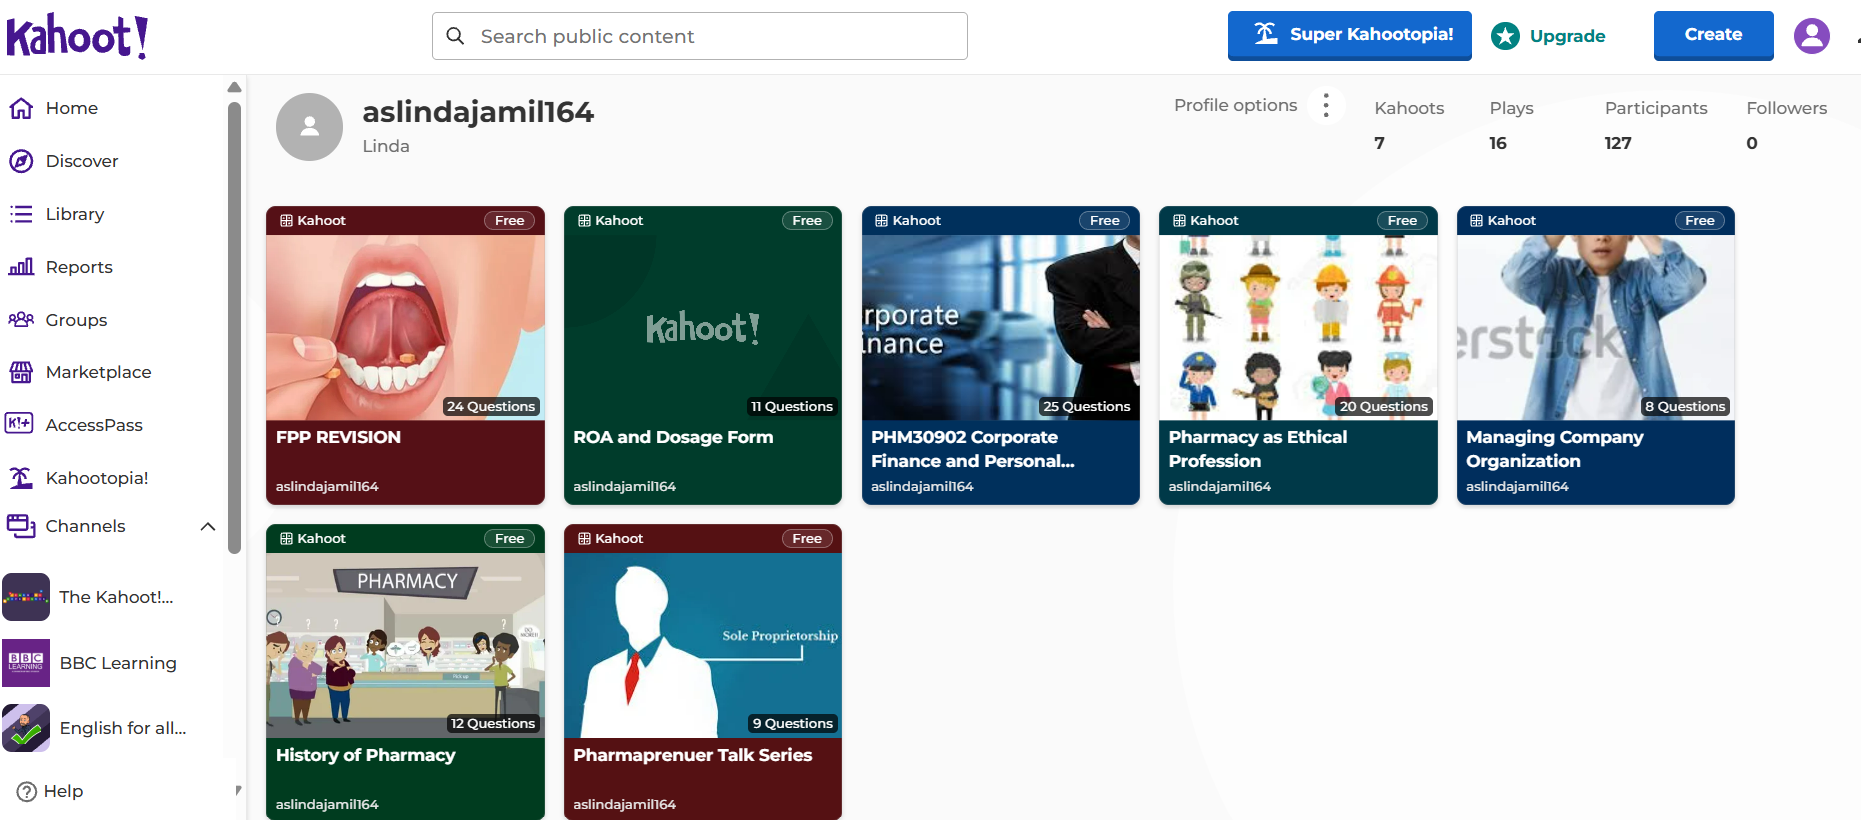Open the AccessPass K!+ icon
The height and width of the screenshot is (820, 1861).
[19, 423]
